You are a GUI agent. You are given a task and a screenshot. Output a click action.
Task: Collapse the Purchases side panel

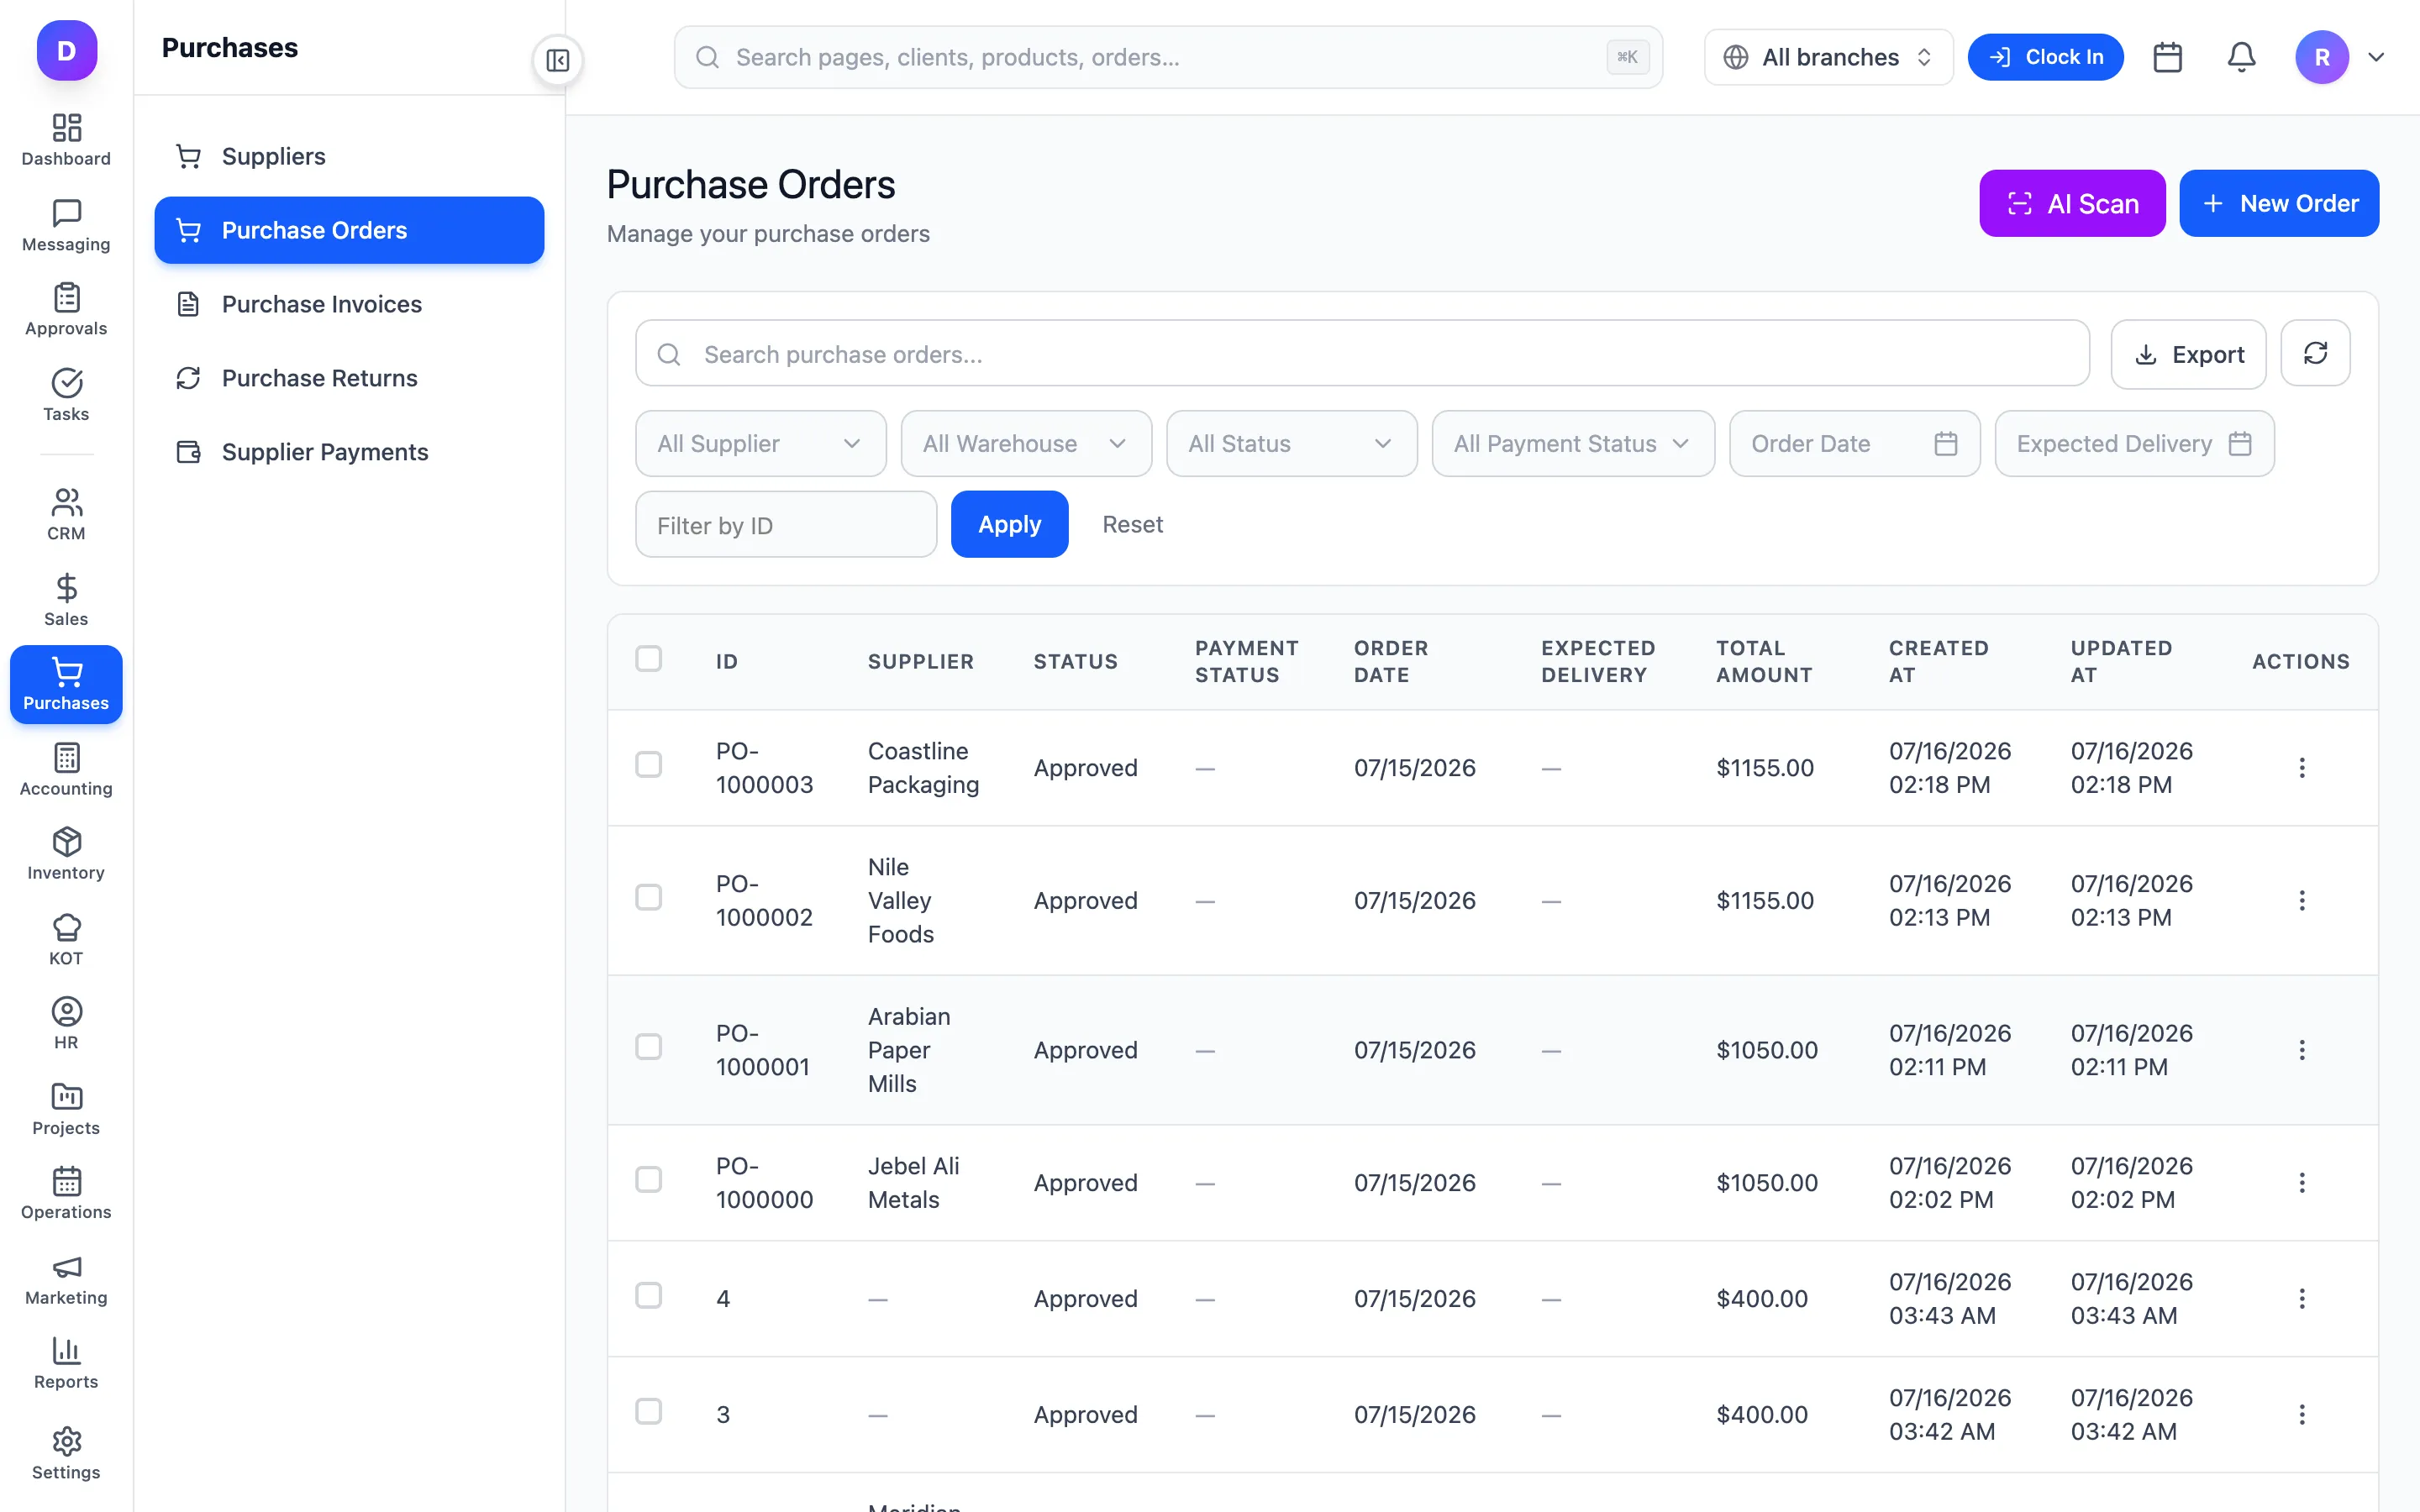tap(558, 60)
